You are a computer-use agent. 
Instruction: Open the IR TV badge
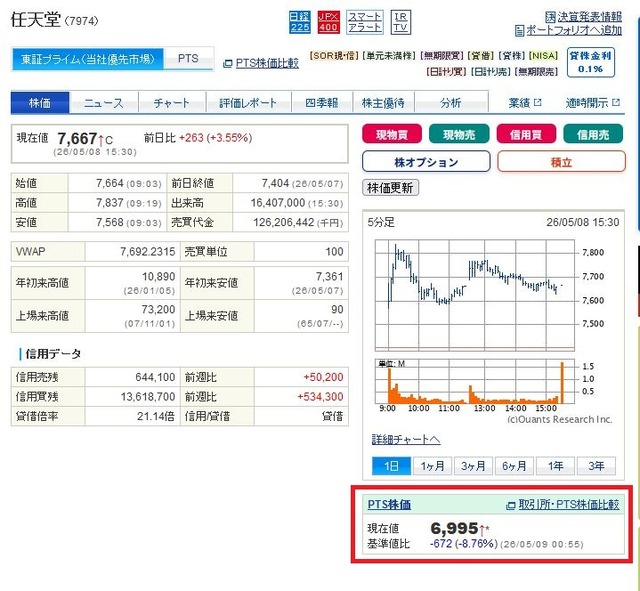[x=400, y=22]
